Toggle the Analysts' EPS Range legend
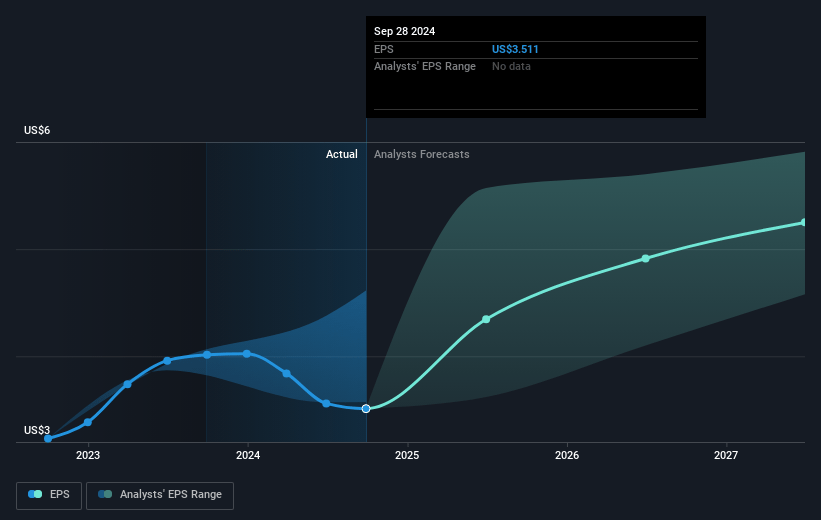 tap(160, 495)
